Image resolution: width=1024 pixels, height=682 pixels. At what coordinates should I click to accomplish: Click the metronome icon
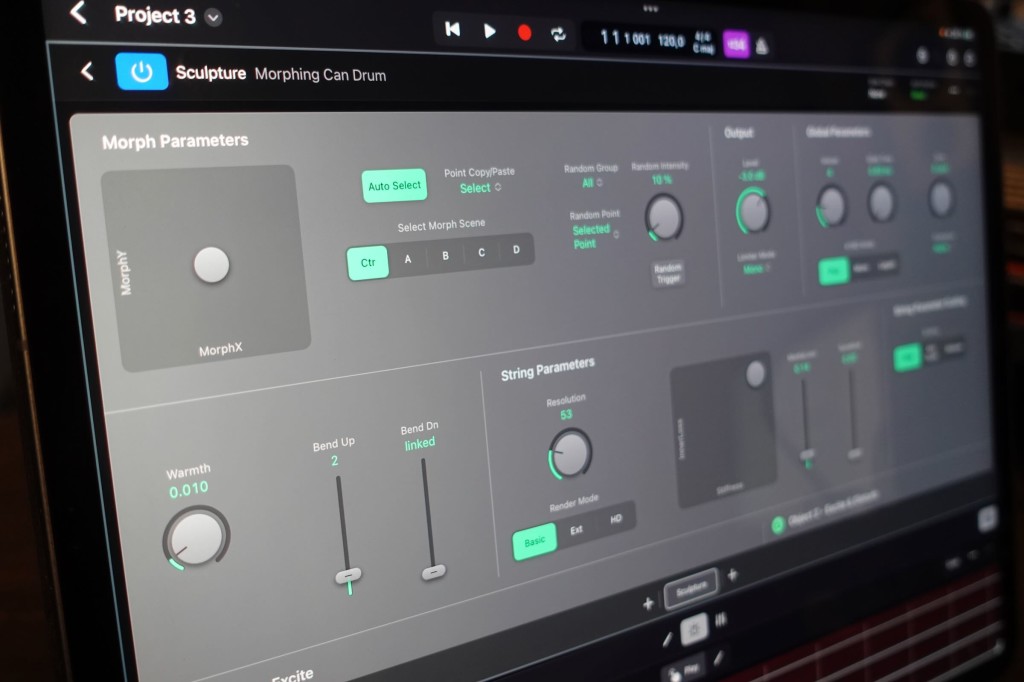coord(763,46)
